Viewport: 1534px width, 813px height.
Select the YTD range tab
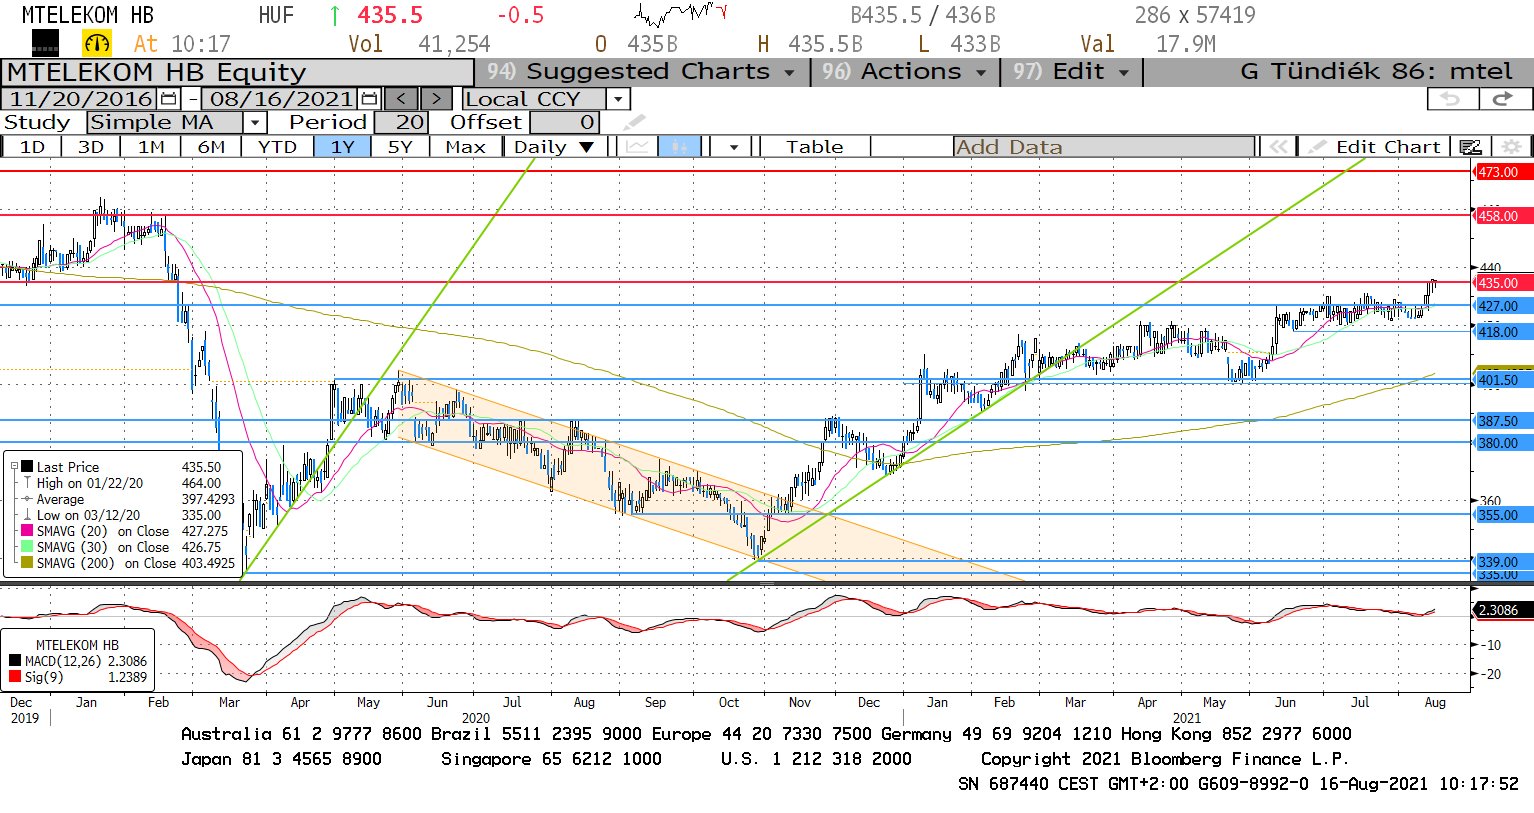277,147
